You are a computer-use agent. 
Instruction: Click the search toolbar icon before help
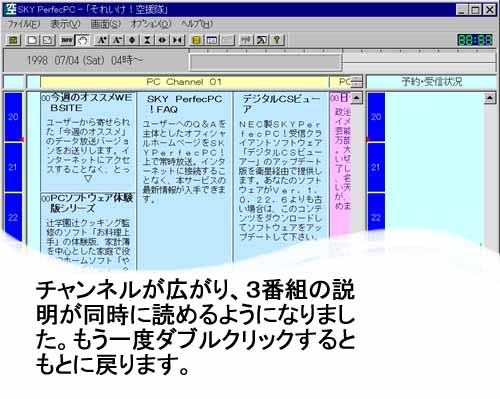point(261,40)
